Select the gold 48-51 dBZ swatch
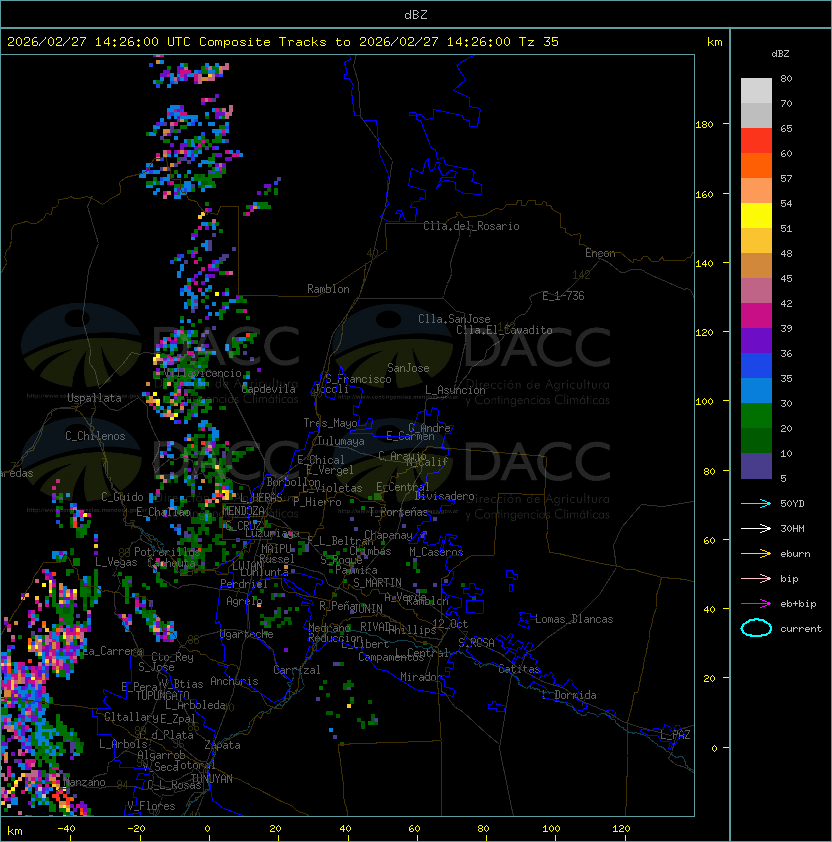This screenshot has width=832, height=842. [756, 241]
